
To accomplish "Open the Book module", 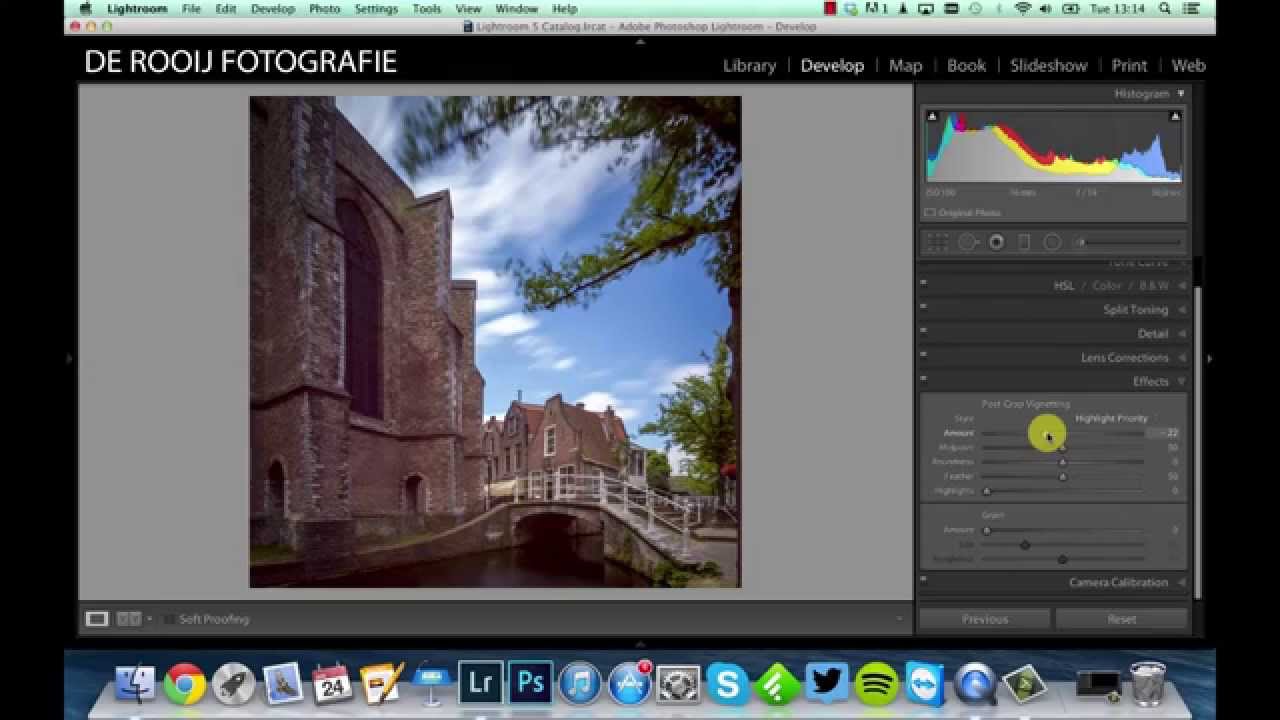I will pos(966,65).
